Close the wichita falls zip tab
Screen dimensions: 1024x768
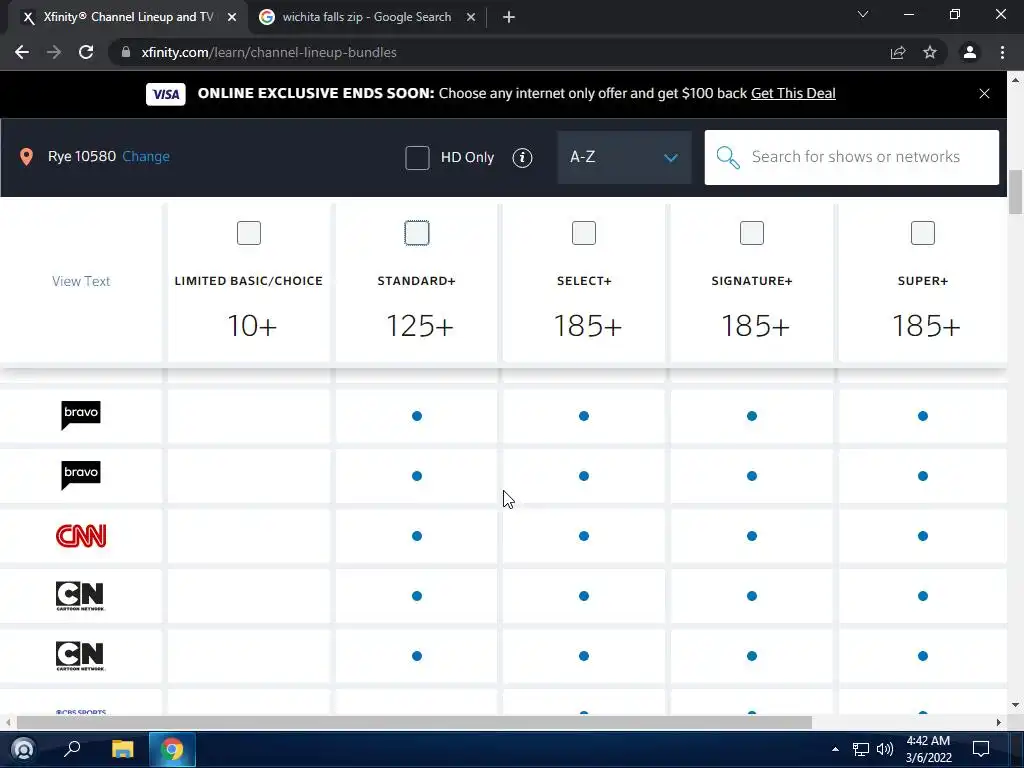pyautogui.click(x=471, y=17)
